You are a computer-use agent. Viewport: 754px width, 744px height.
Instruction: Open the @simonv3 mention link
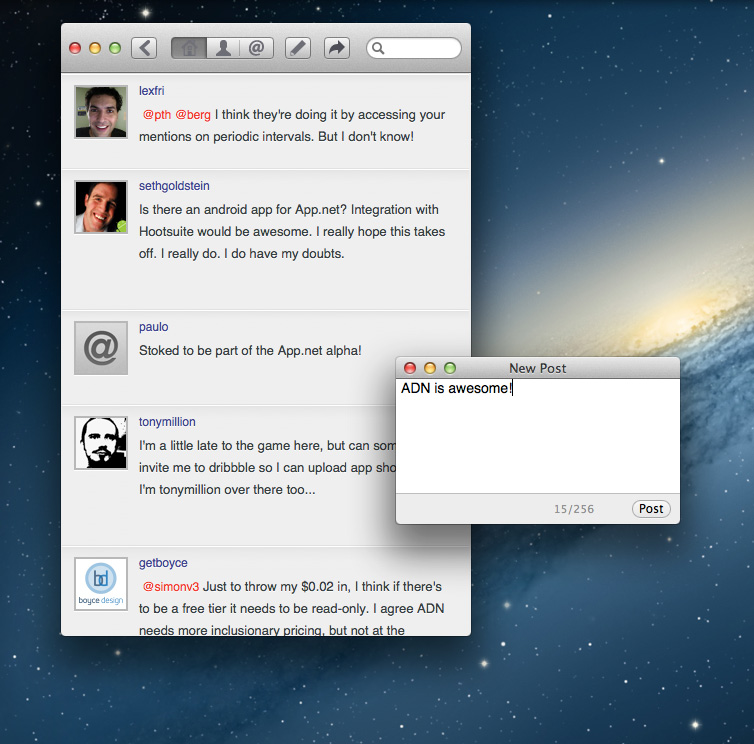pos(171,586)
